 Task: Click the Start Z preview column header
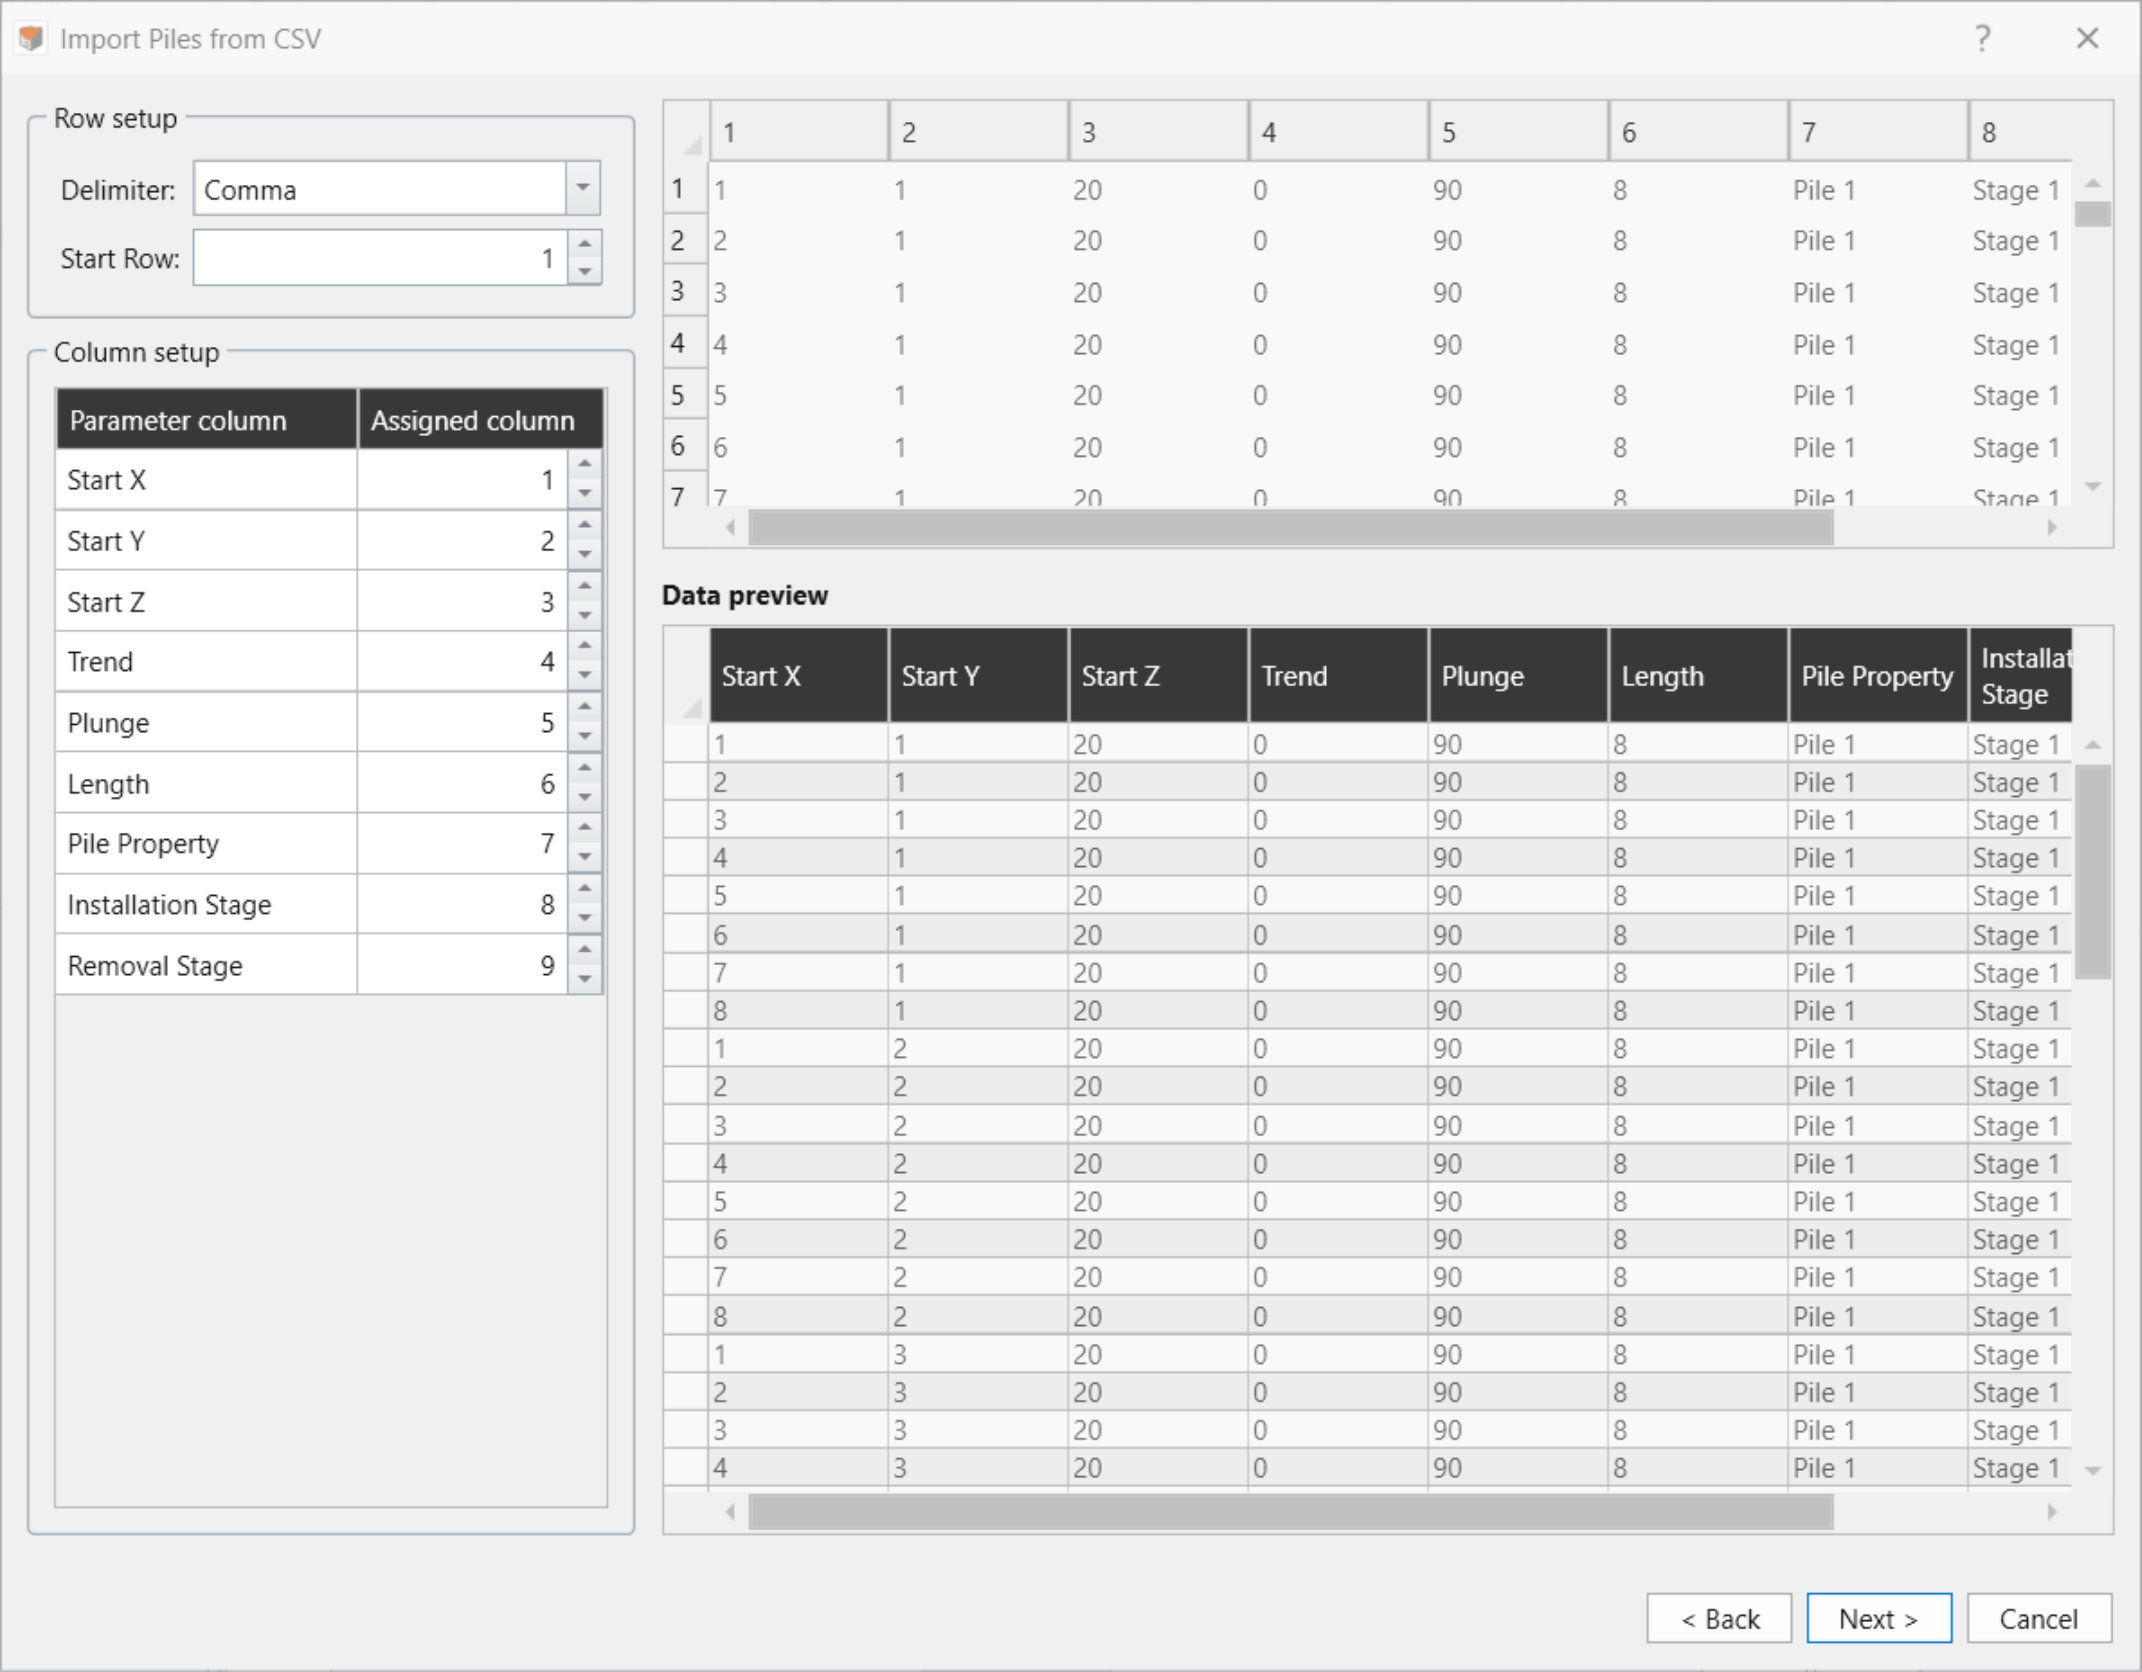[x=1158, y=676]
